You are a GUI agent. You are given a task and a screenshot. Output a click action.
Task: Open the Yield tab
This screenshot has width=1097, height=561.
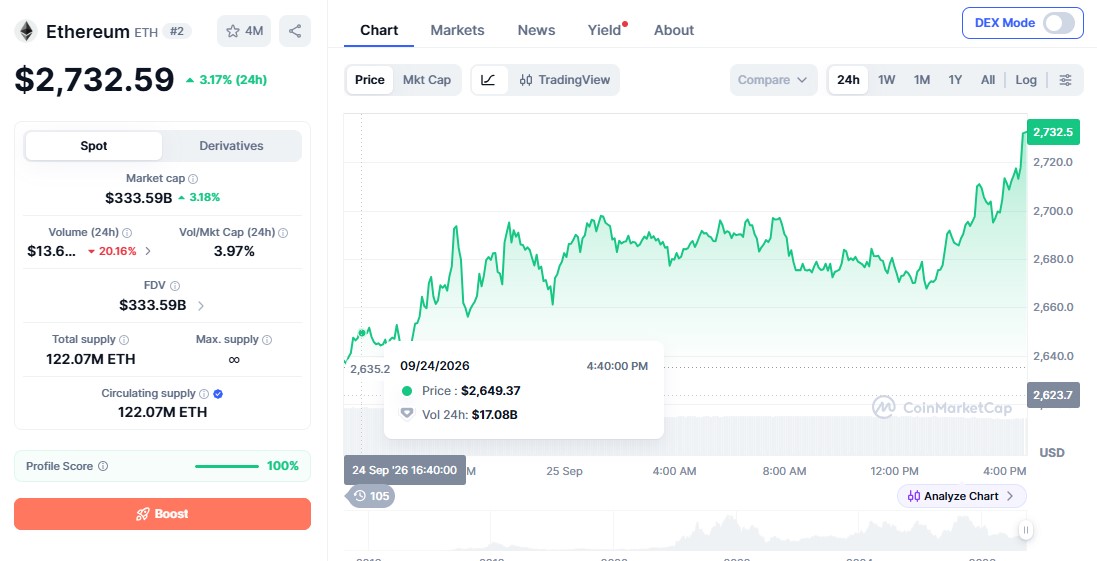pos(604,30)
